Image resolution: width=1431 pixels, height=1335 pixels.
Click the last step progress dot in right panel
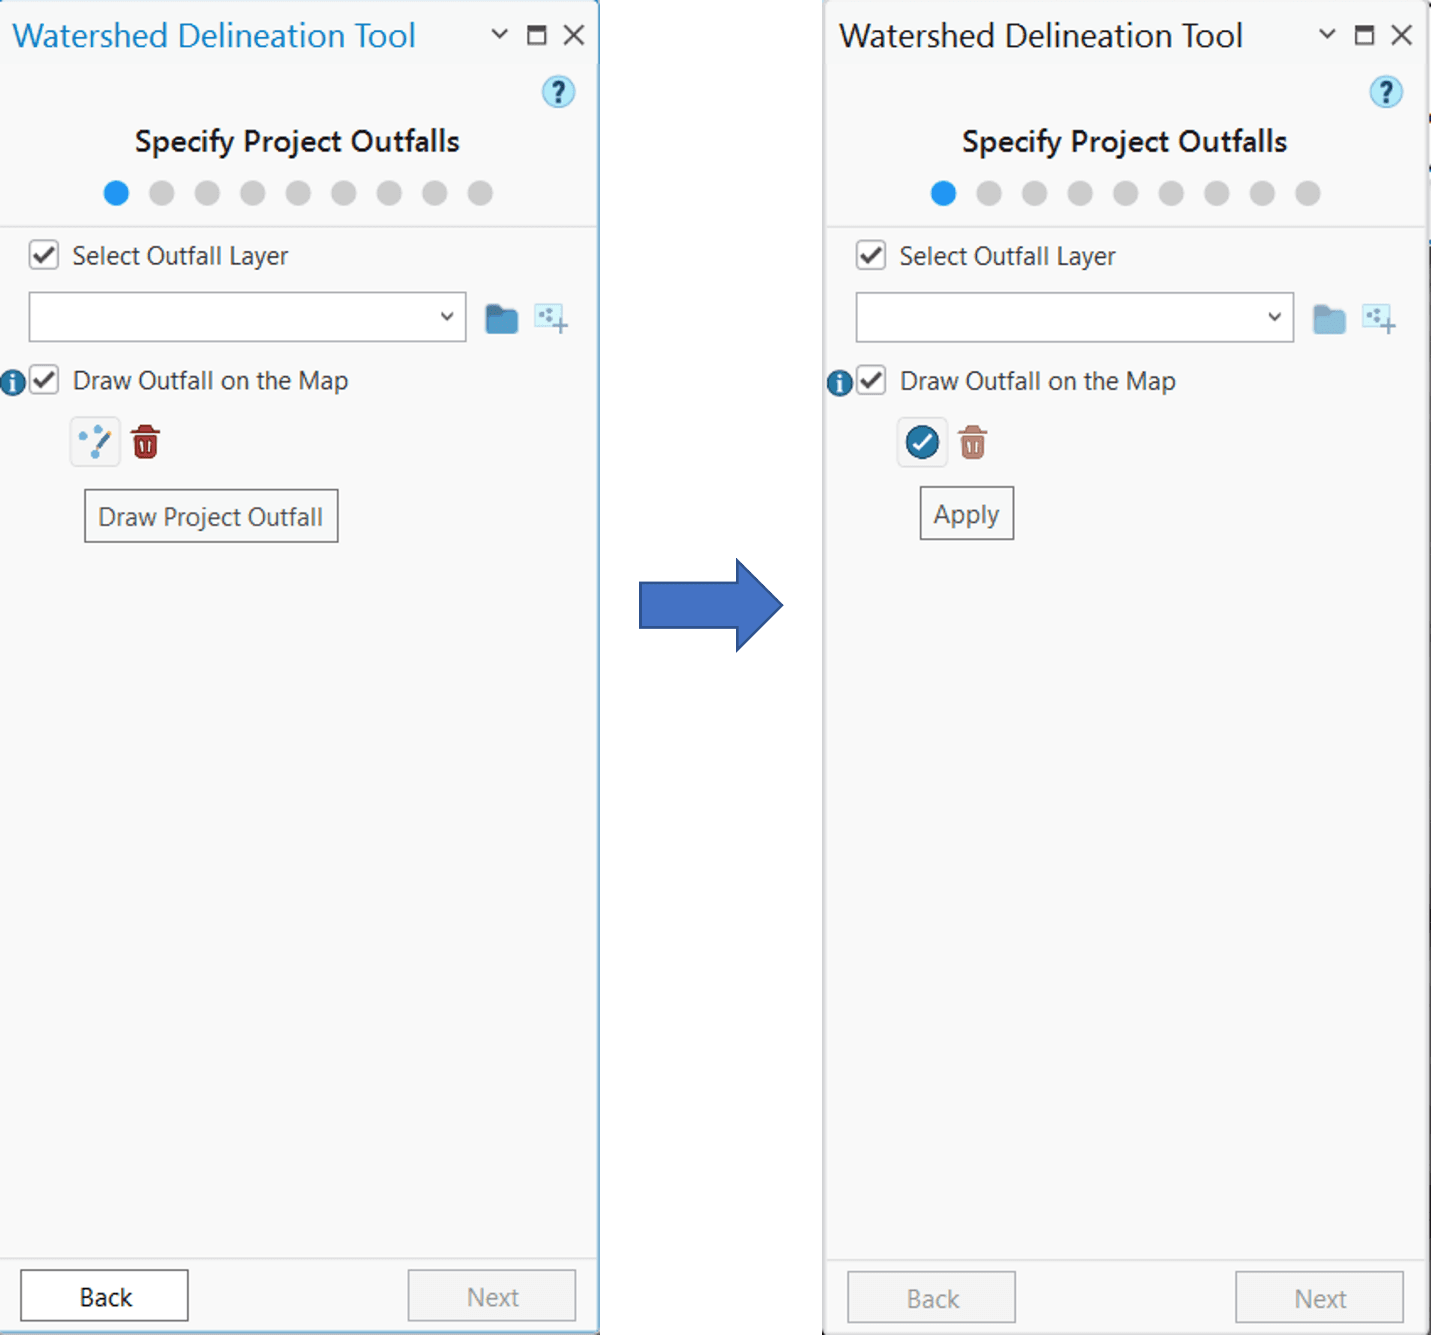point(1307,193)
